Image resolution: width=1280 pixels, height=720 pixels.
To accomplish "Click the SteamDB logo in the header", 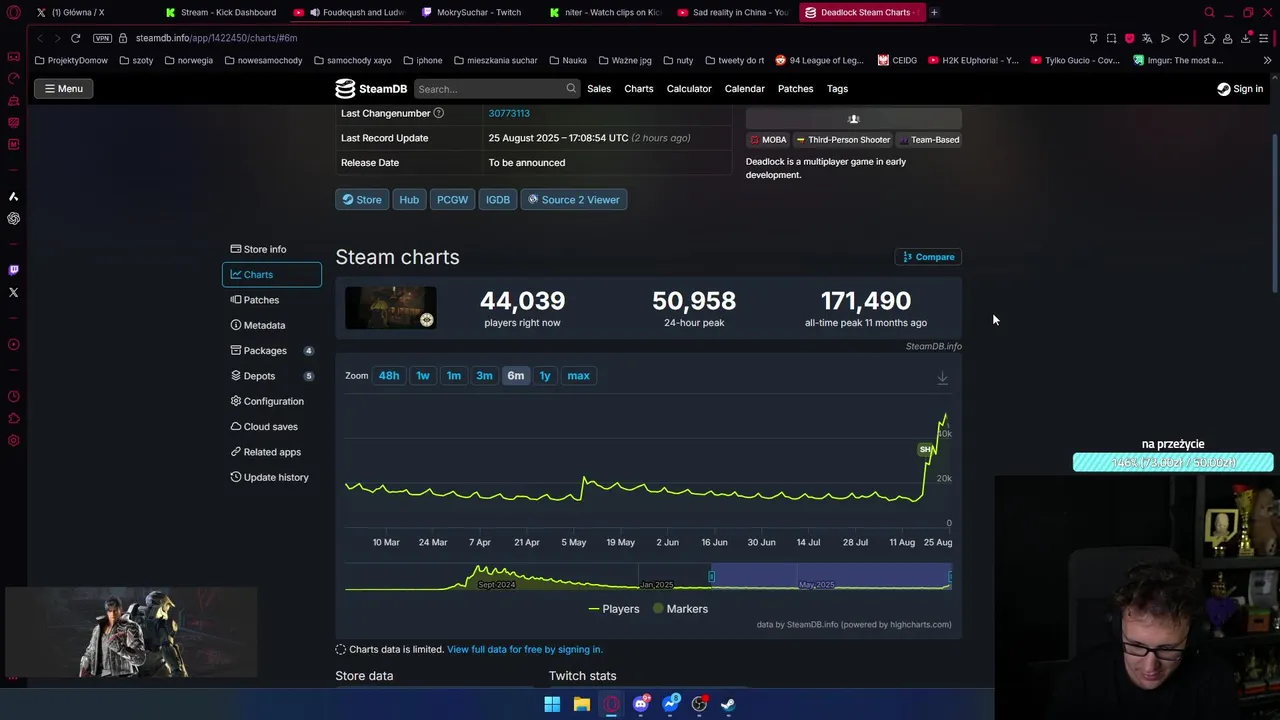I will pyautogui.click(x=371, y=89).
